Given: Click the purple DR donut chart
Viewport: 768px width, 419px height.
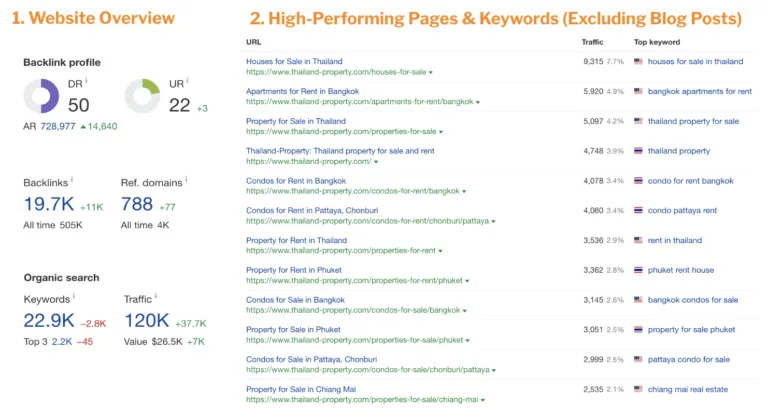Looking at the screenshot, I should click(41, 96).
